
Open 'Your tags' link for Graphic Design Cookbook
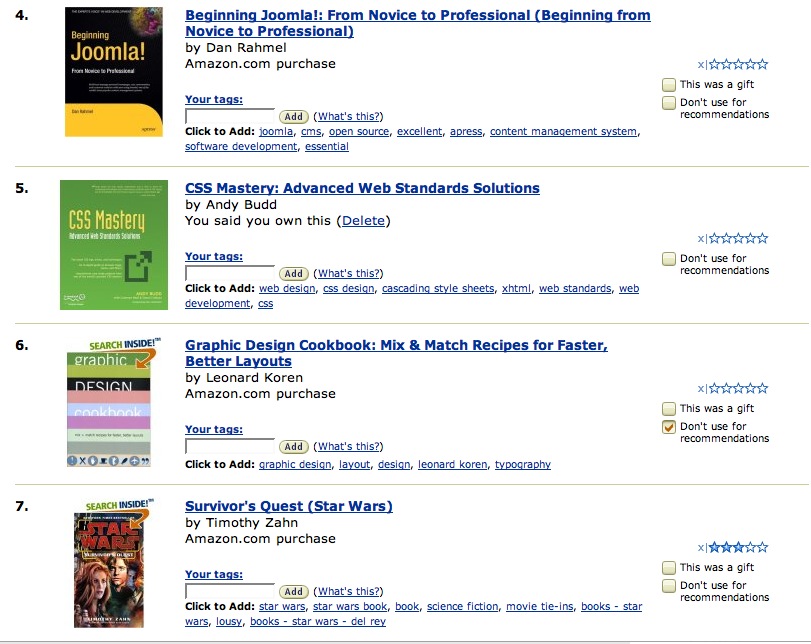pos(214,429)
